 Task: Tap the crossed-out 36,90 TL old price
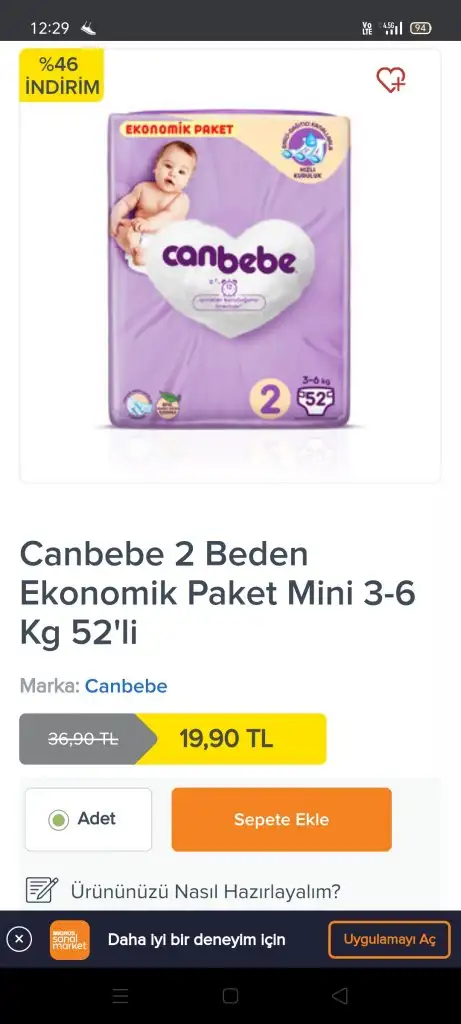click(x=83, y=739)
